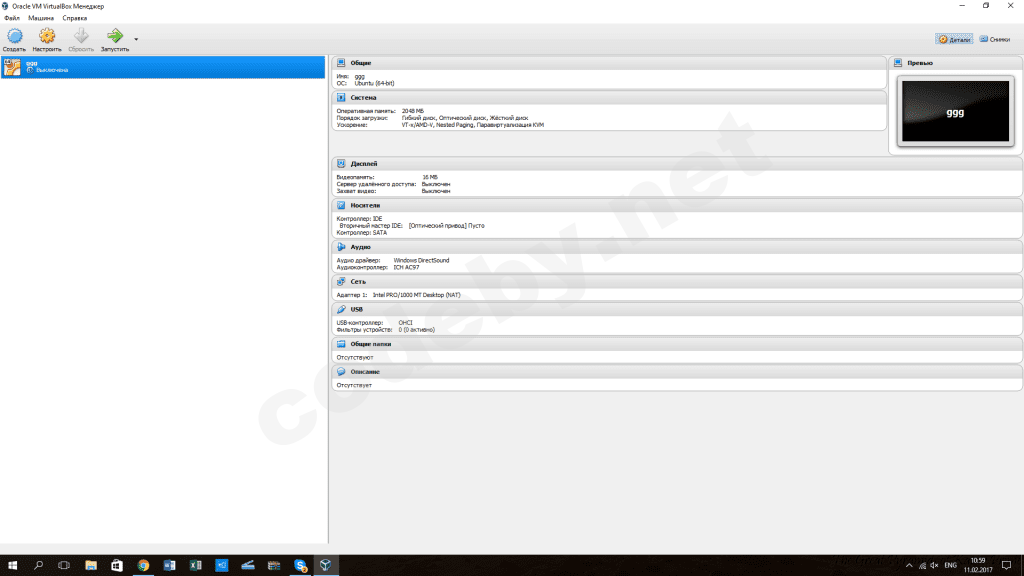Click the Общие section icon
The height and width of the screenshot is (576, 1024).
tap(341, 63)
